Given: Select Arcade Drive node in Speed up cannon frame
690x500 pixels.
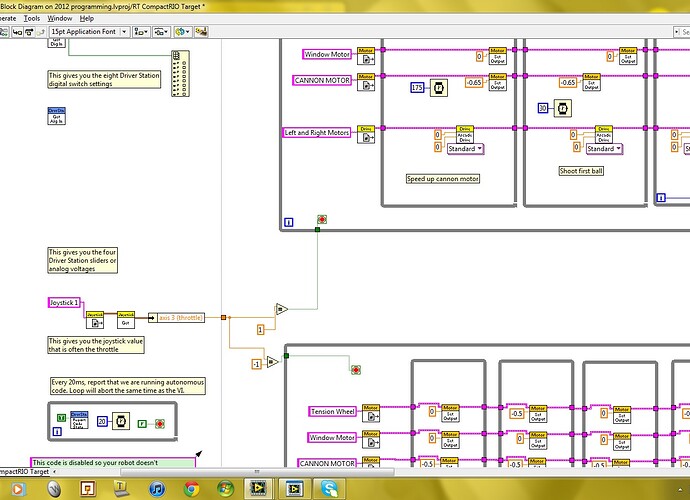Looking at the screenshot, I should click(x=465, y=135).
